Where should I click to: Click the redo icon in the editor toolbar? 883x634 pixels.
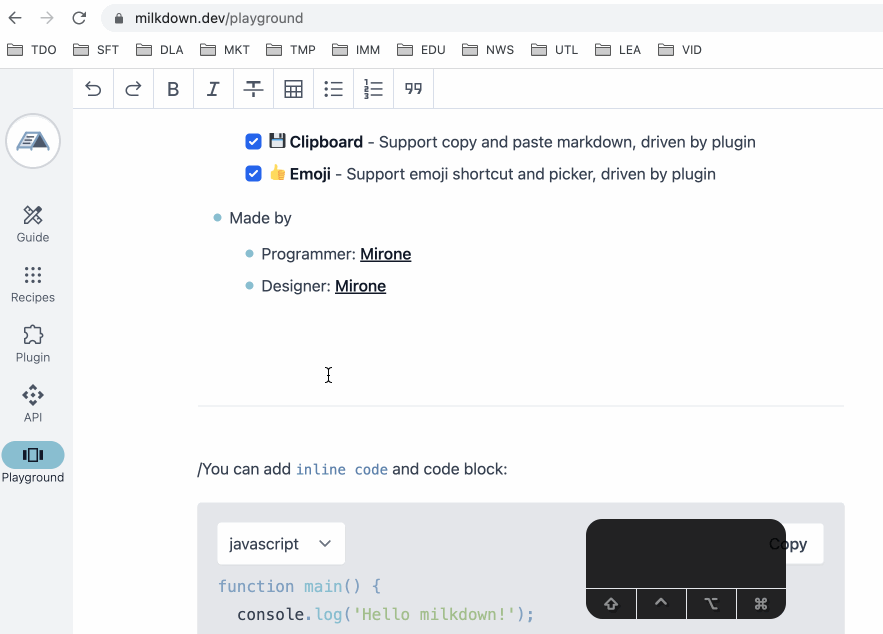[x=133, y=88]
